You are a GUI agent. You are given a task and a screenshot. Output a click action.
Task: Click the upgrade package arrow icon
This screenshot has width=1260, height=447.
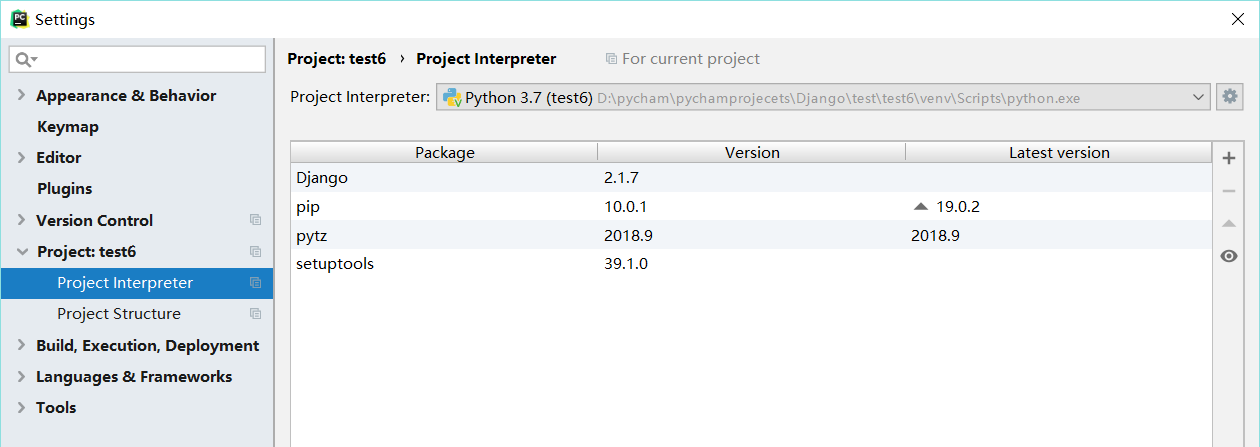click(x=1229, y=223)
